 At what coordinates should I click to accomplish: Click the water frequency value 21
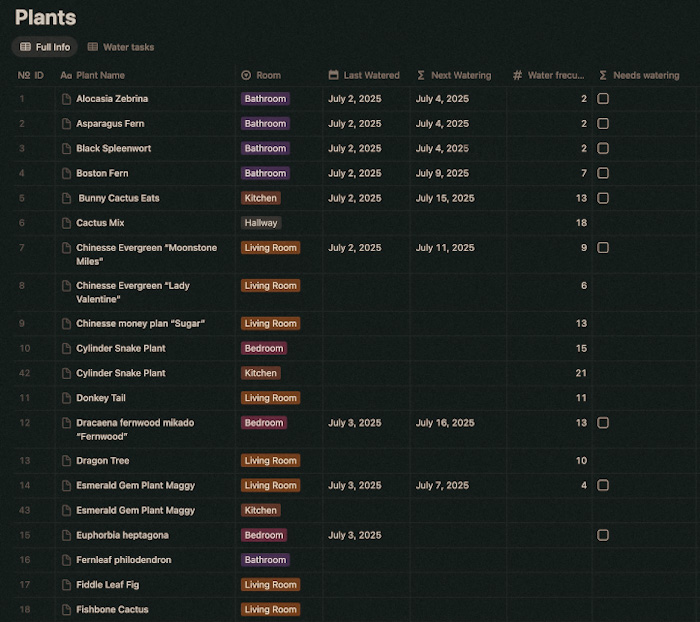point(581,373)
